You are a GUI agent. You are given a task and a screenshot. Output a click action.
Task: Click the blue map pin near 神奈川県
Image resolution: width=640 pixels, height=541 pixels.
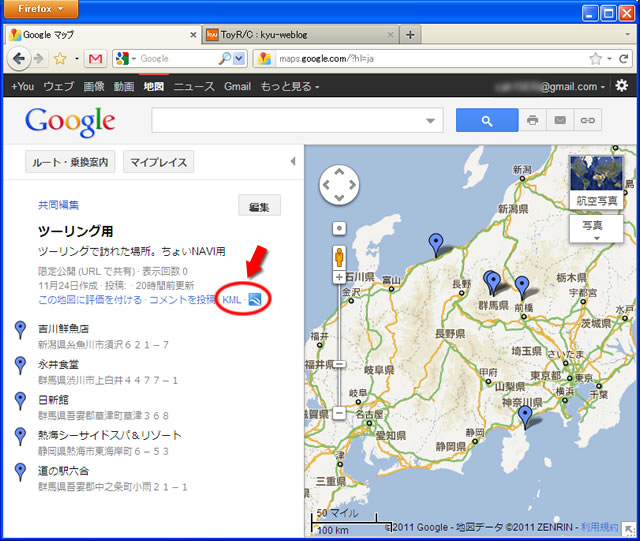[525, 417]
